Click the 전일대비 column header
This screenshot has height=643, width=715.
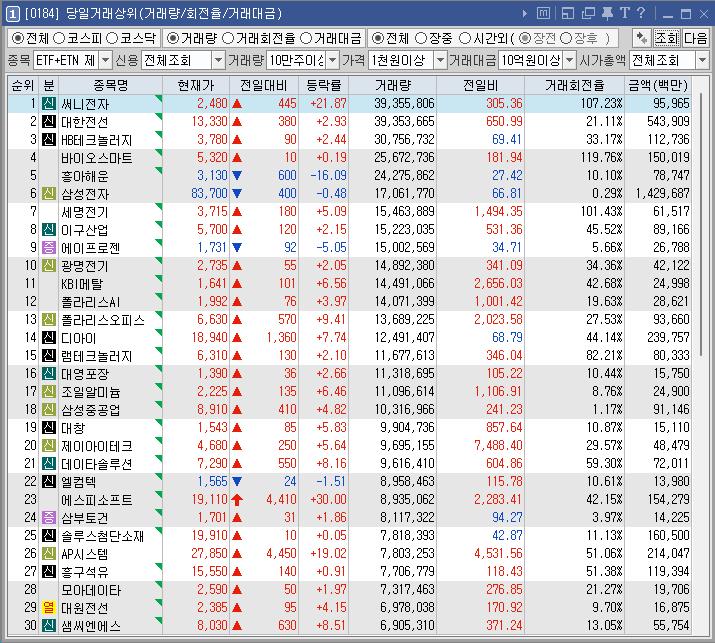click(x=264, y=85)
